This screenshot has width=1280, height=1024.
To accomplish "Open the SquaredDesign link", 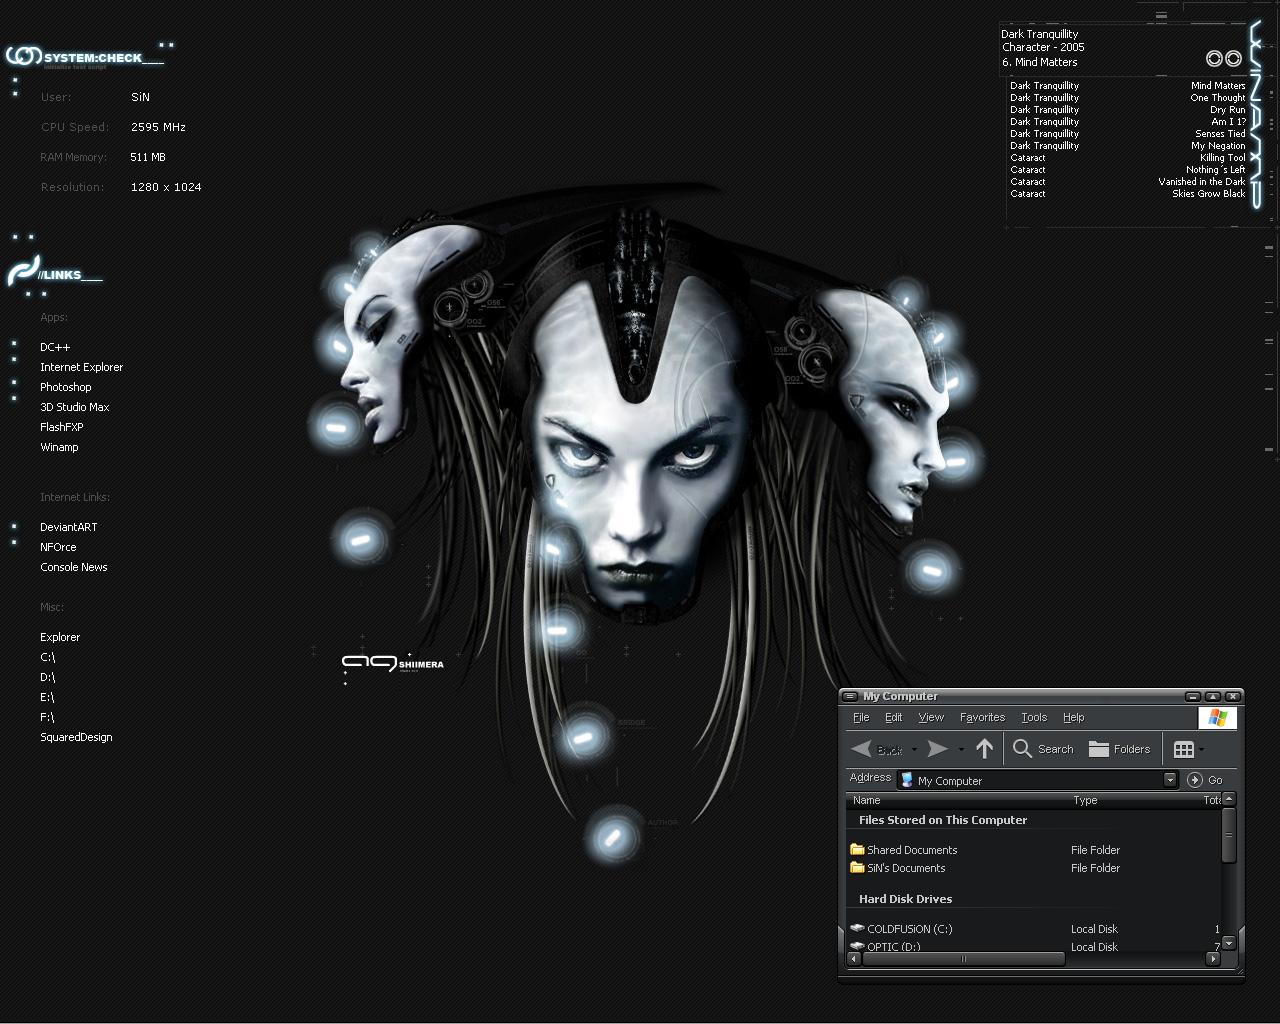I will [76, 737].
